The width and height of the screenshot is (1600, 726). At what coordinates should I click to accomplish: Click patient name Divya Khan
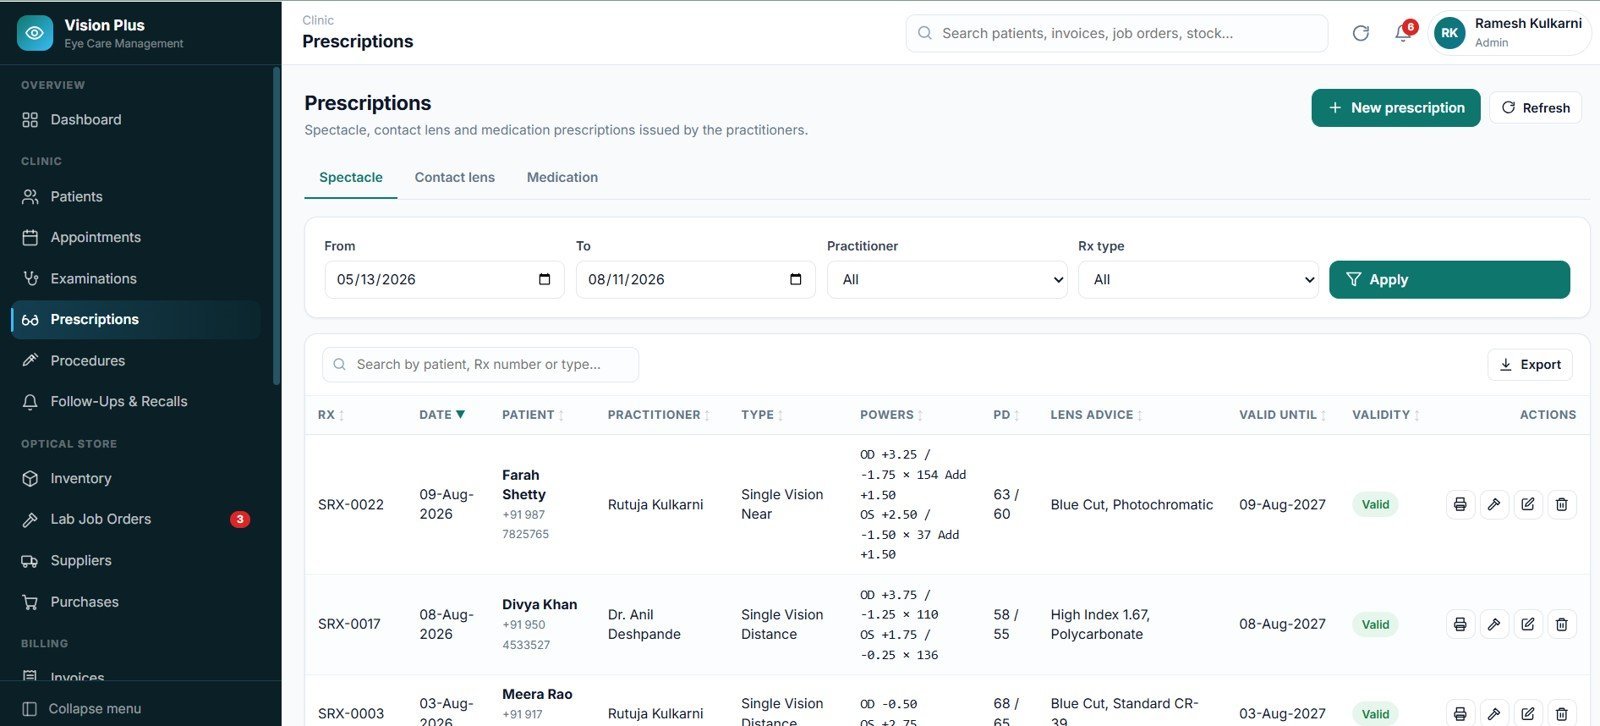pos(539,605)
